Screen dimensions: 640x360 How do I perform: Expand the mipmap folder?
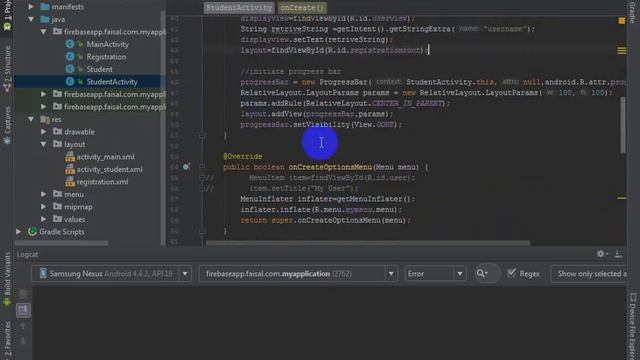click(x=43, y=207)
